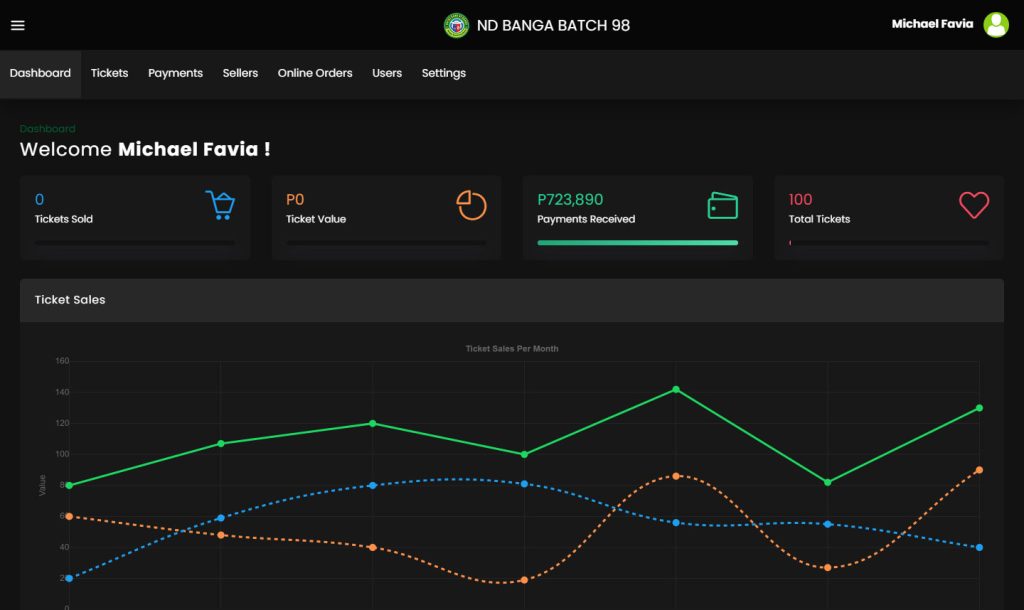Image resolution: width=1024 pixels, height=610 pixels.
Task: Click the green wallet icon
Action: 722,205
